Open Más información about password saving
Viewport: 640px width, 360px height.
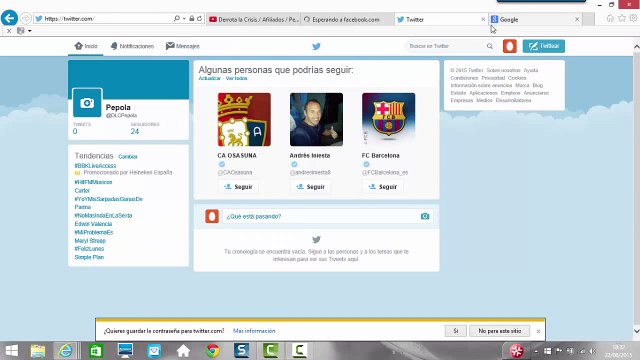[x=254, y=331]
